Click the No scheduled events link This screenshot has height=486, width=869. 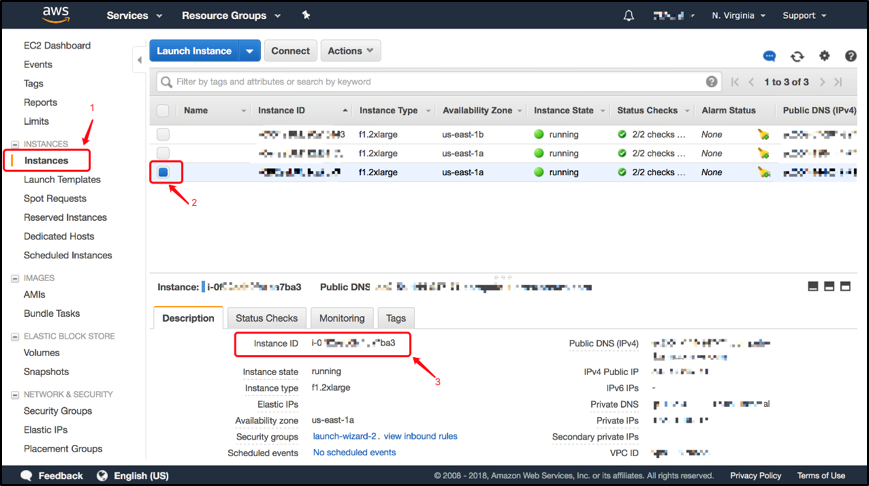point(355,452)
